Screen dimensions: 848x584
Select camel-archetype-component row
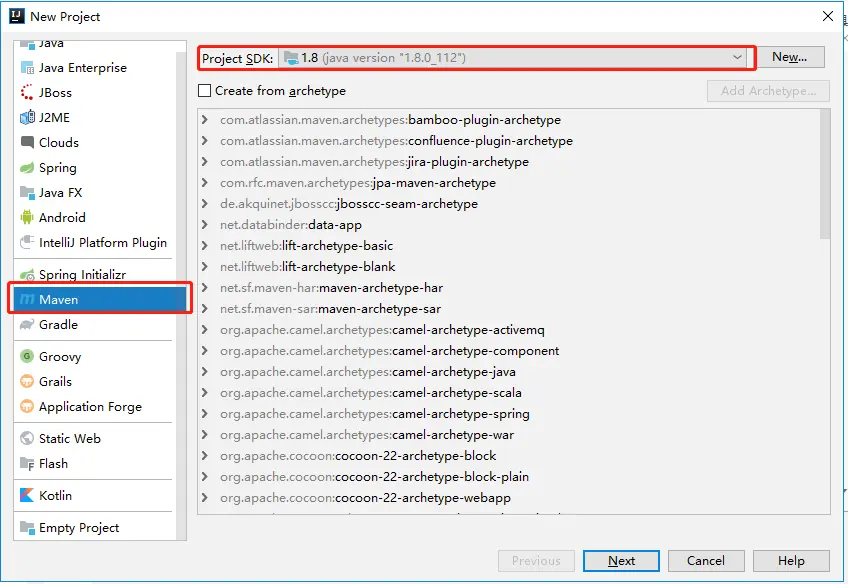coord(509,351)
